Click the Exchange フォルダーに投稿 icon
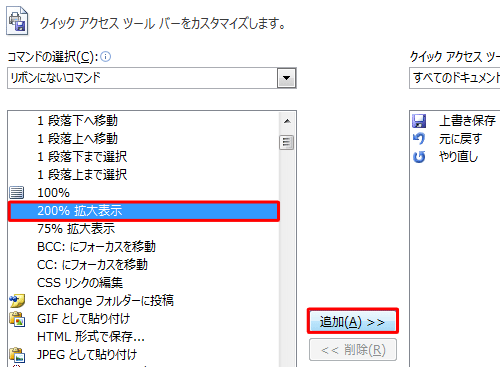This screenshot has width=500, height=367. tap(17, 301)
